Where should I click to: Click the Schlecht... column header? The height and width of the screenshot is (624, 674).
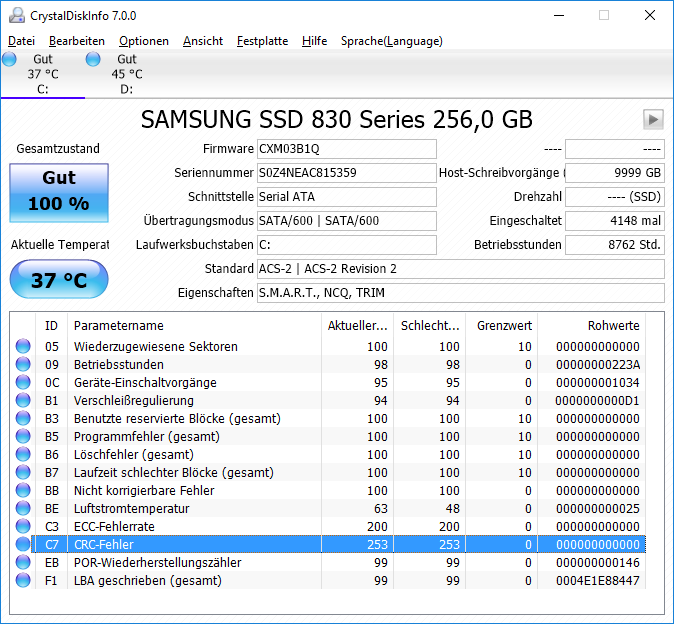429,325
